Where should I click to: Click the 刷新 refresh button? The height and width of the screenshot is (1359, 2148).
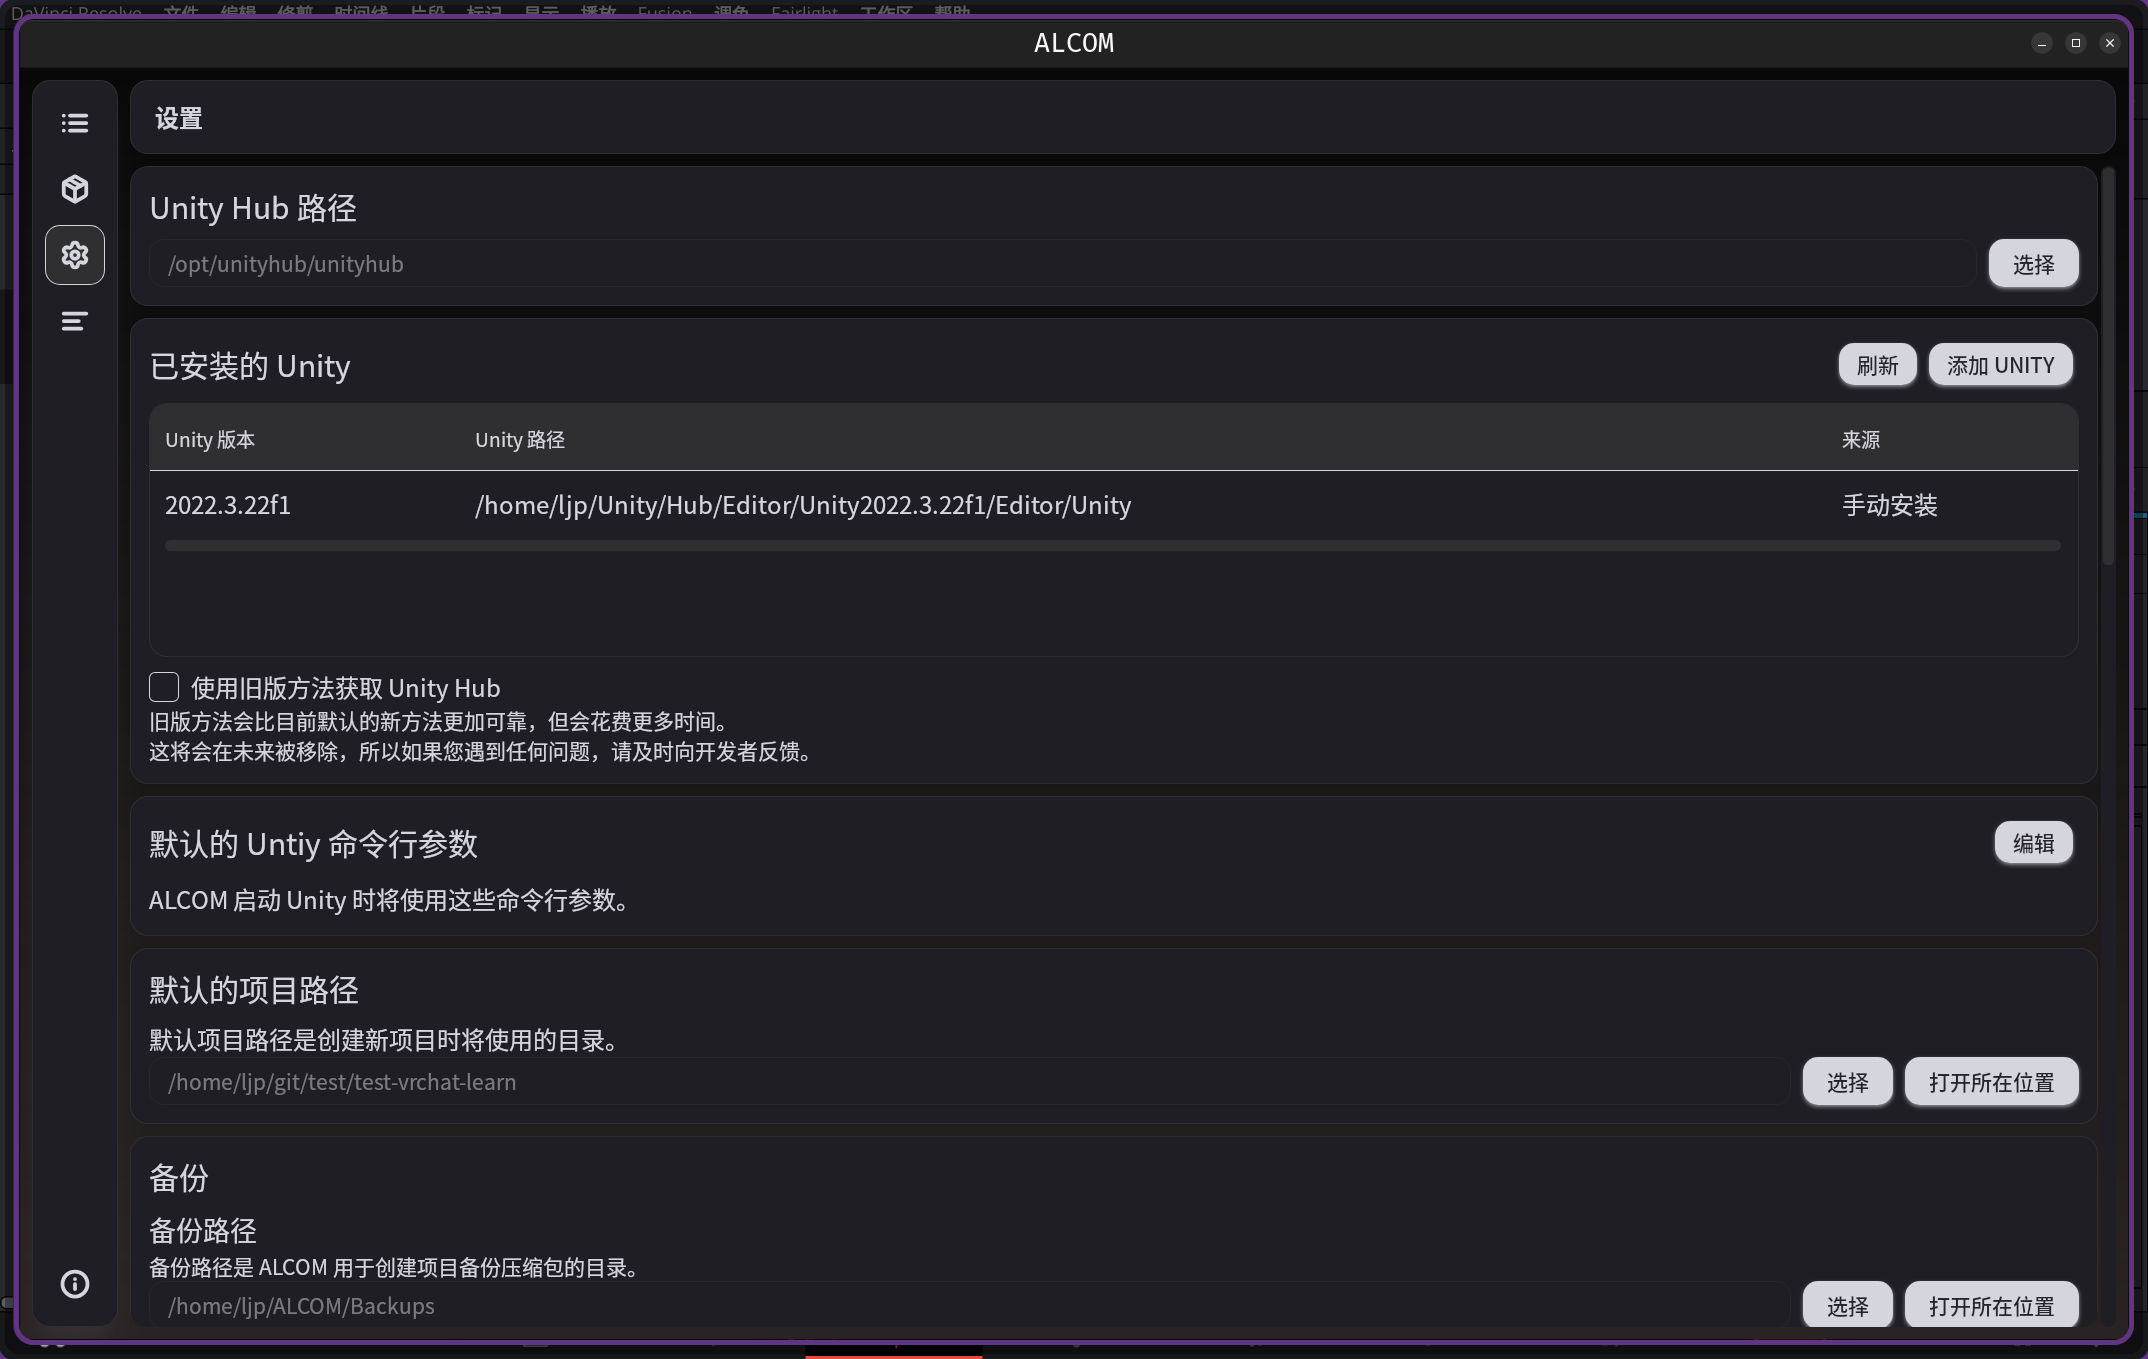click(1877, 365)
